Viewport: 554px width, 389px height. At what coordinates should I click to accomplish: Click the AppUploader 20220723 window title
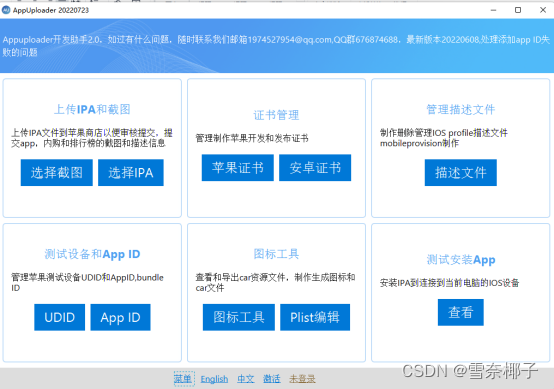[x=51, y=10]
